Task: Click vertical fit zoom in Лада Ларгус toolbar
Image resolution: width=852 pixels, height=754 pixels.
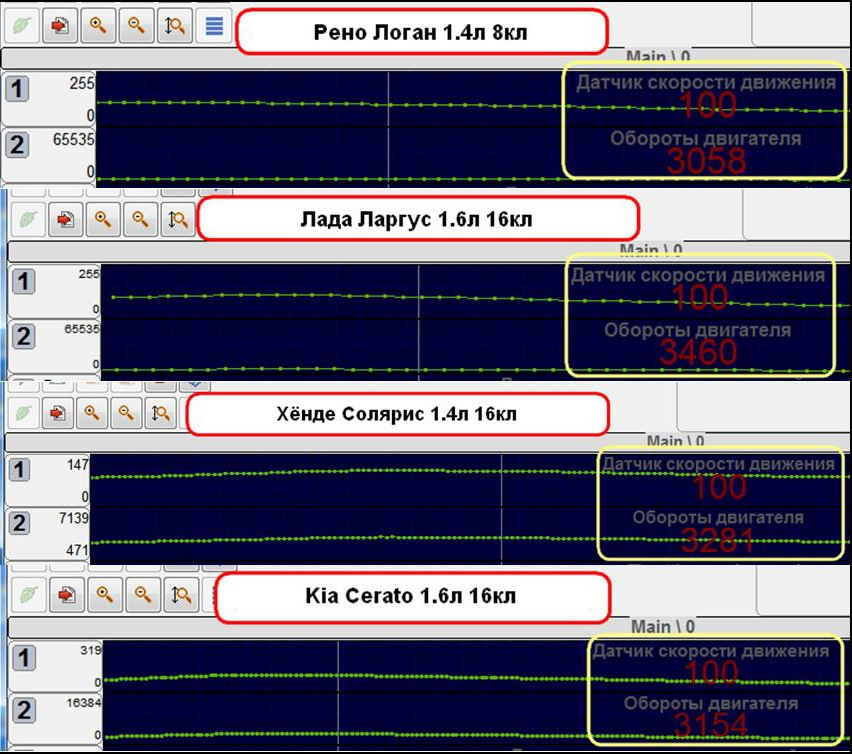Action: pos(177,219)
